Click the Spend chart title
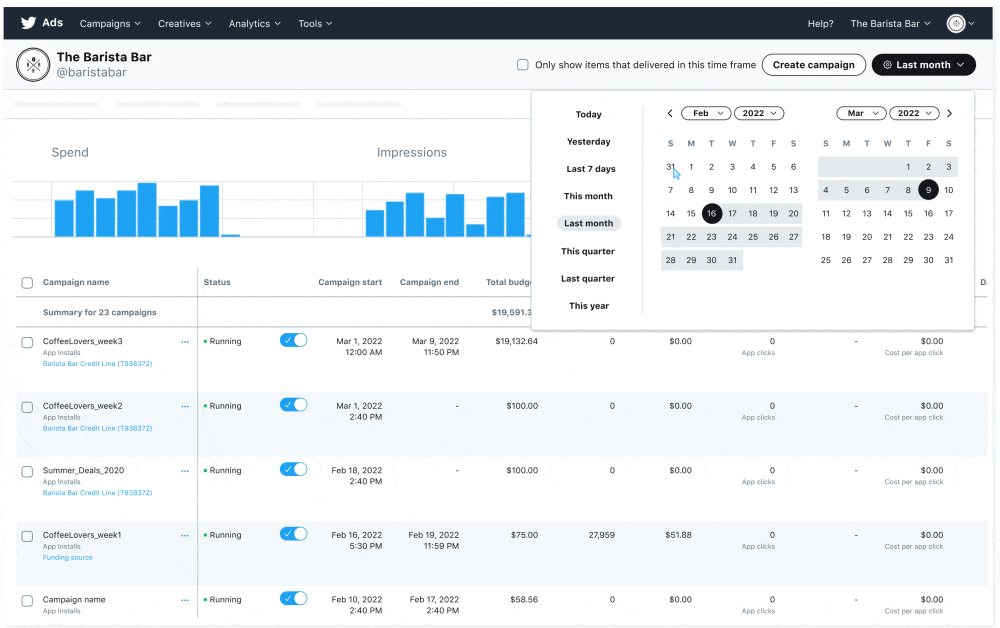 70,152
